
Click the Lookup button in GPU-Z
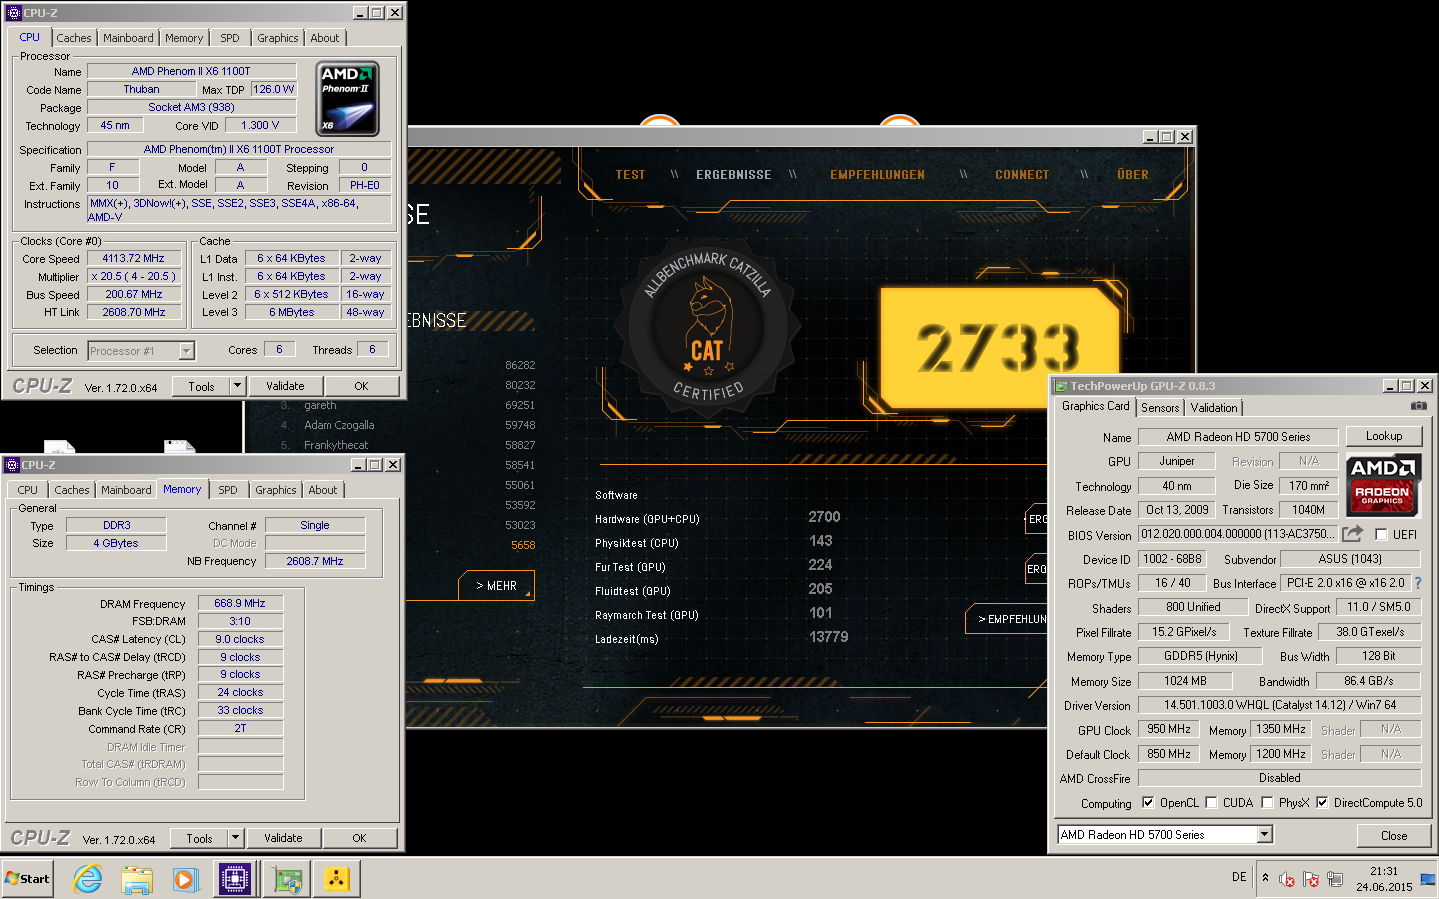1384,436
